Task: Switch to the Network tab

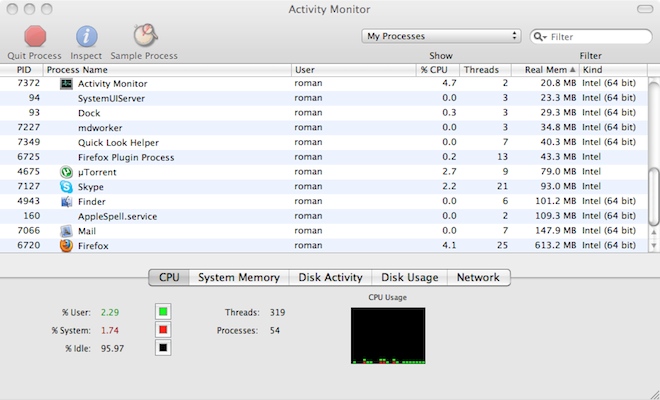Action: pos(479,277)
